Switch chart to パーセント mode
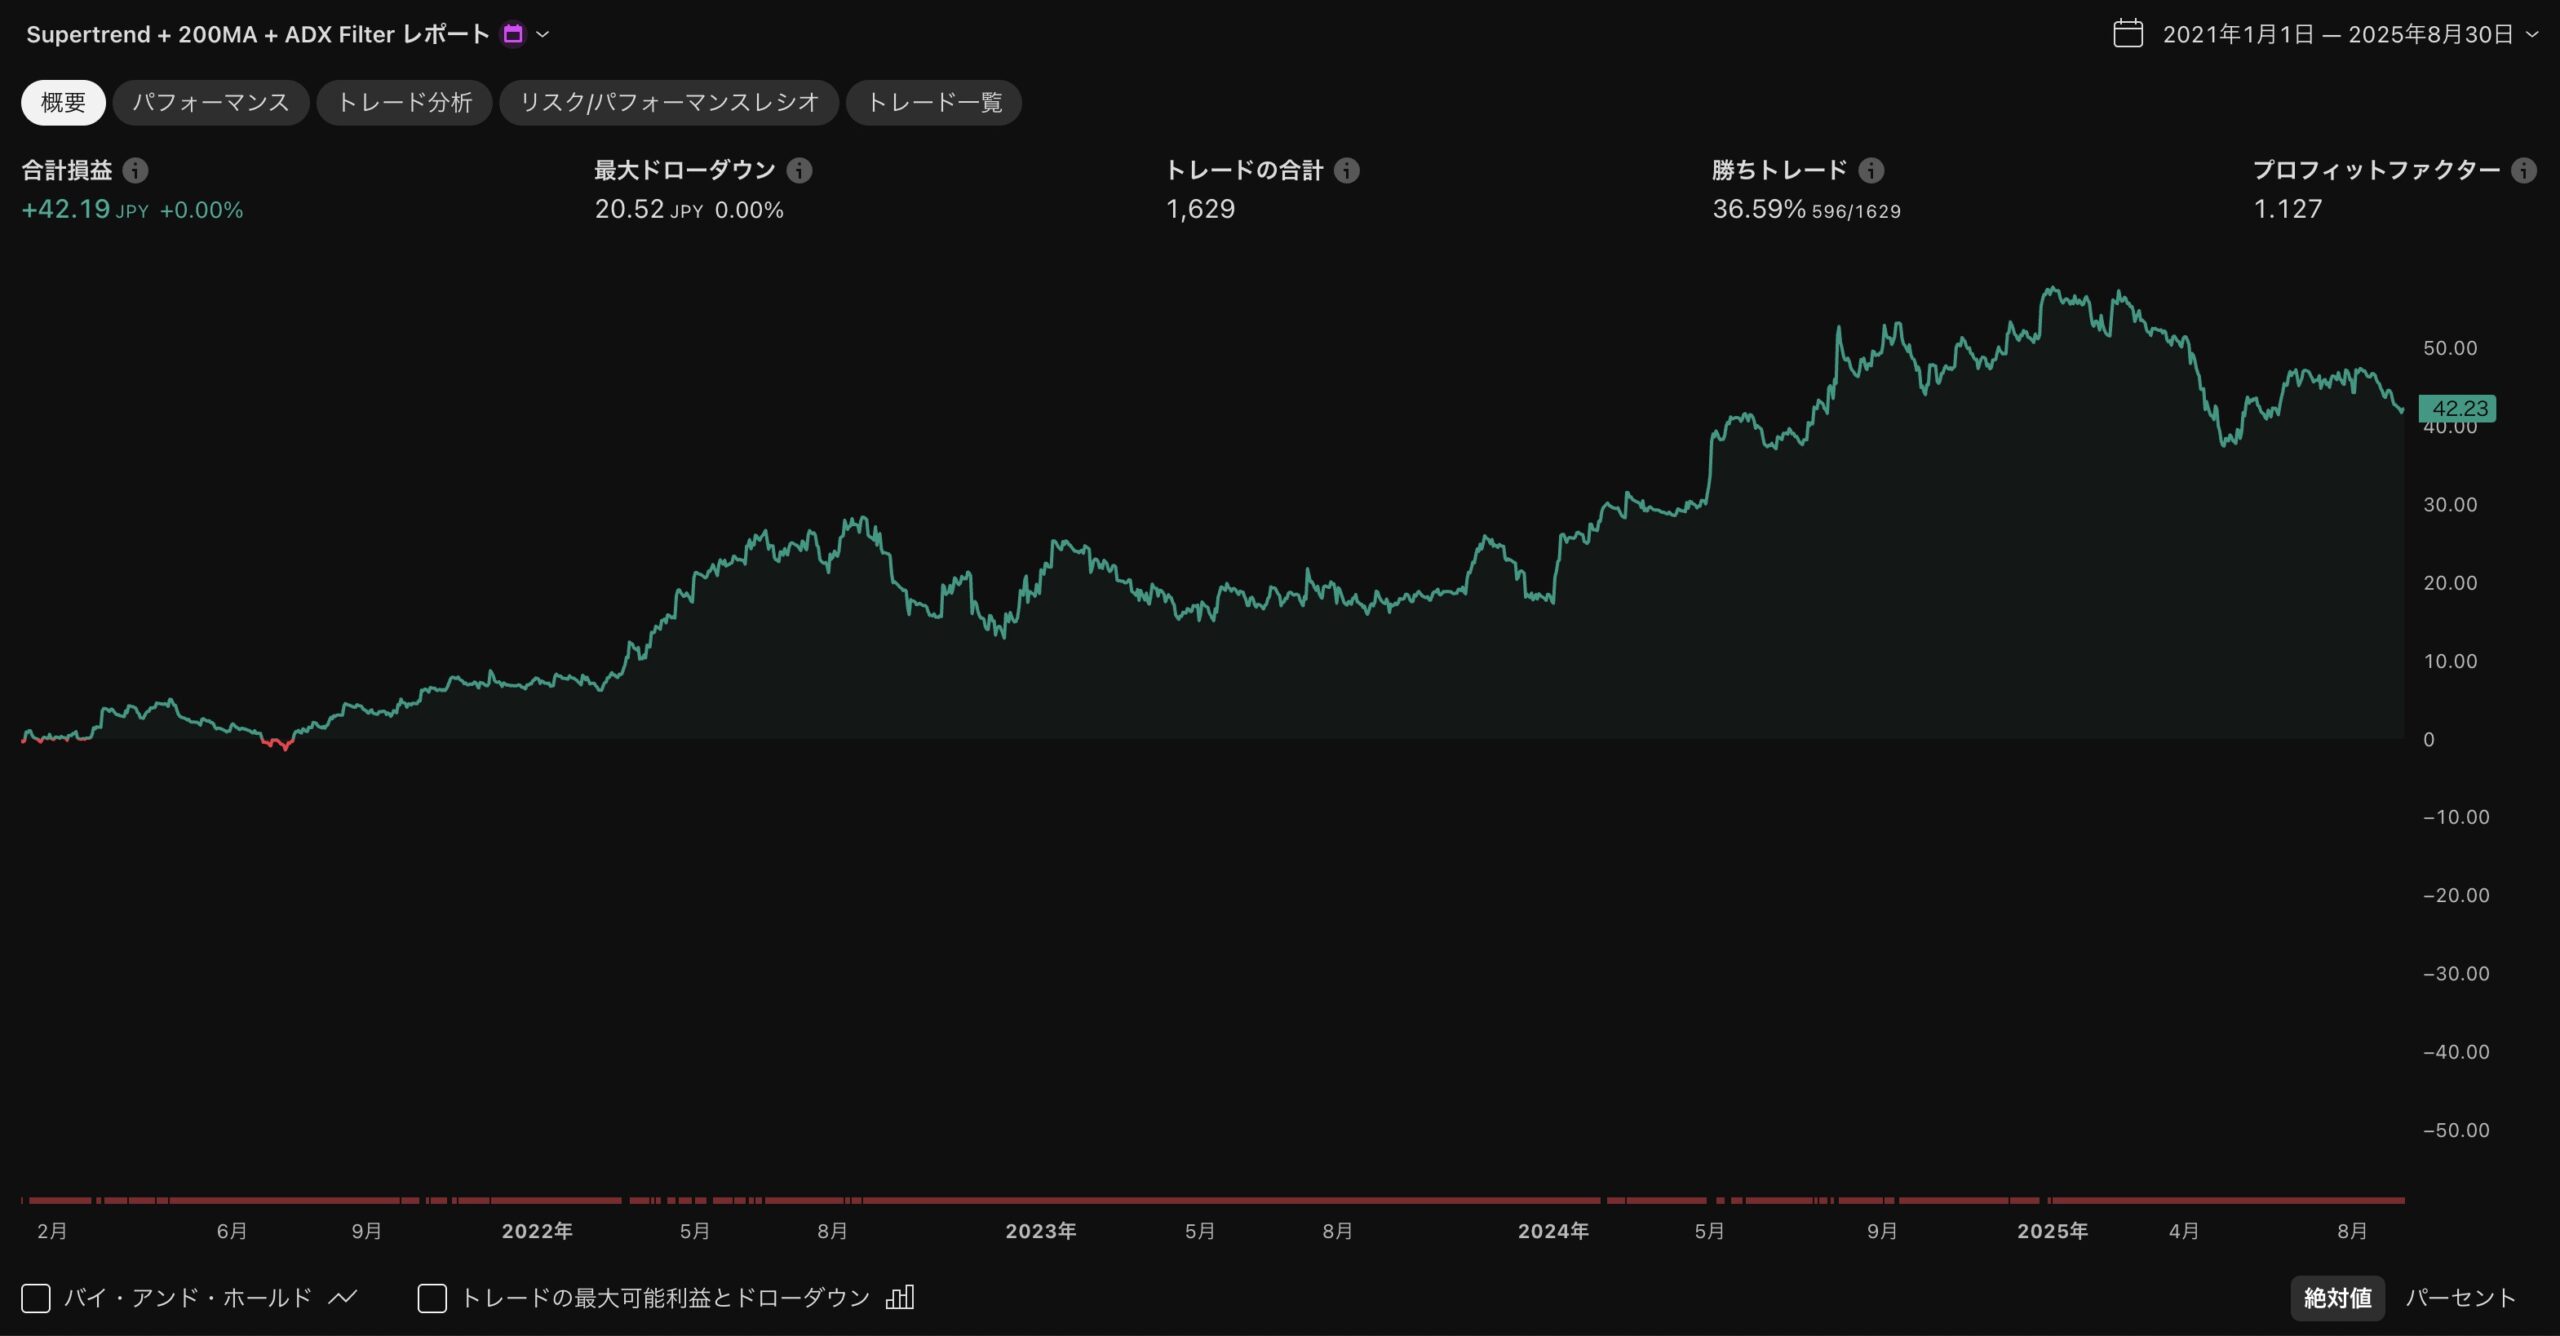Image resolution: width=2560 pixels, height=1336 pixels. (2460, 1298)
